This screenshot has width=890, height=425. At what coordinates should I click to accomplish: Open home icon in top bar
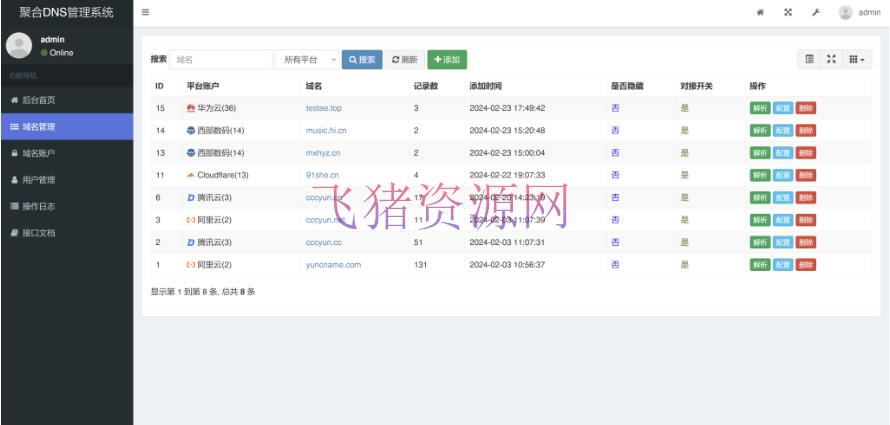(x=760, y=12)
